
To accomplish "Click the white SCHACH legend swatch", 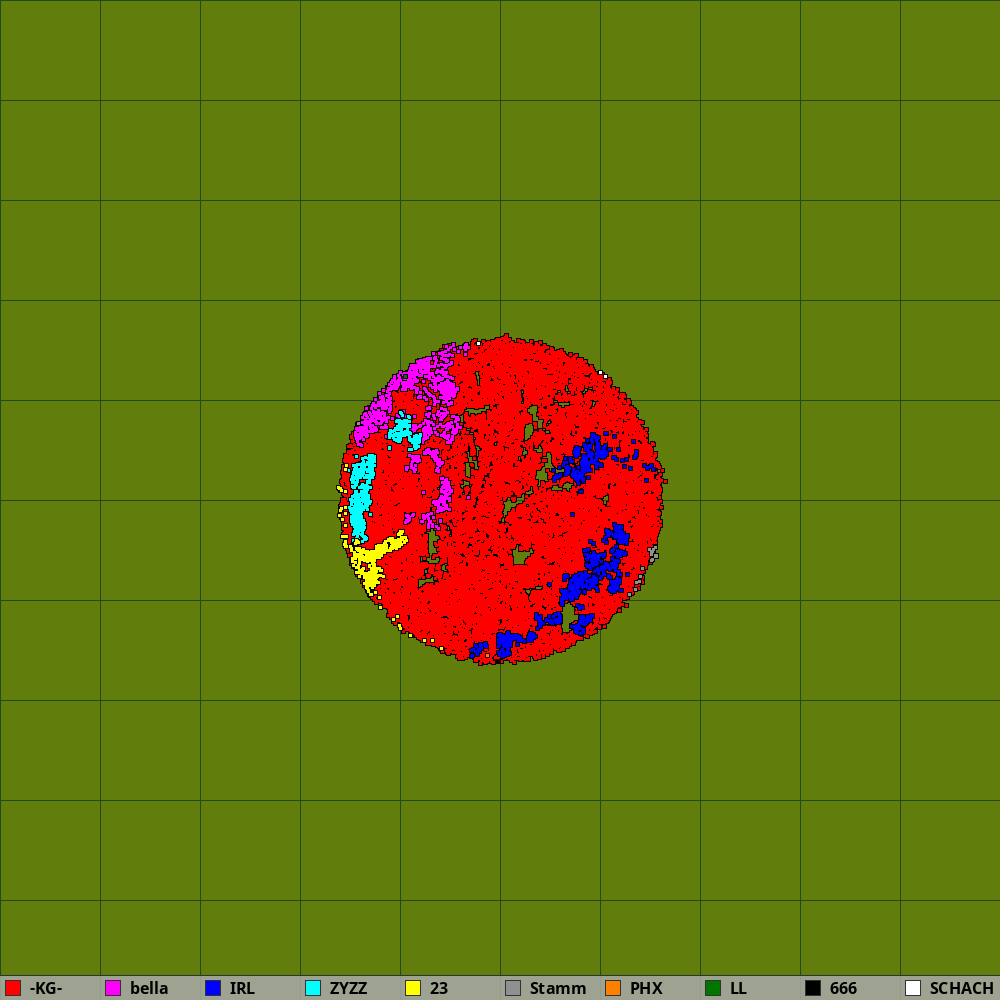I will coord(913,988).
